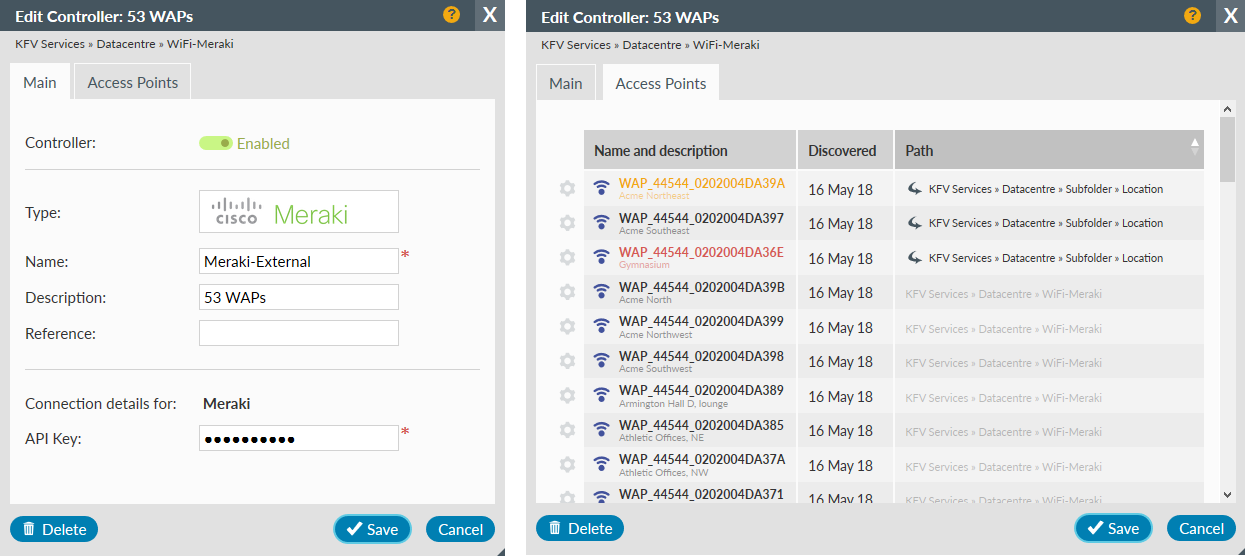Click moved-path arrow icon in Acme Northeast row
This screenshot has width=1245, height=556.
914,188
